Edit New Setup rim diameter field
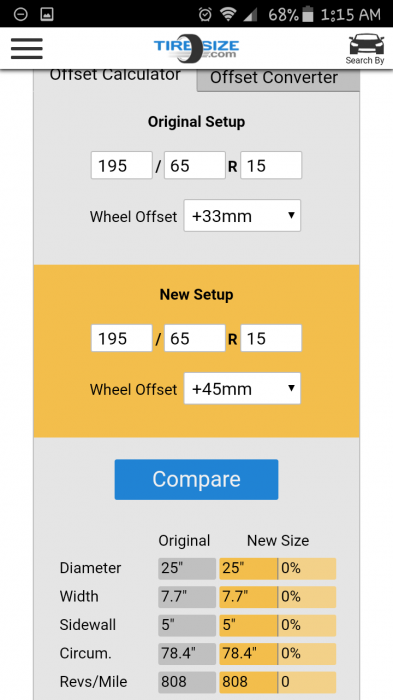Screen dimensions: 393x700 point(271,338)
